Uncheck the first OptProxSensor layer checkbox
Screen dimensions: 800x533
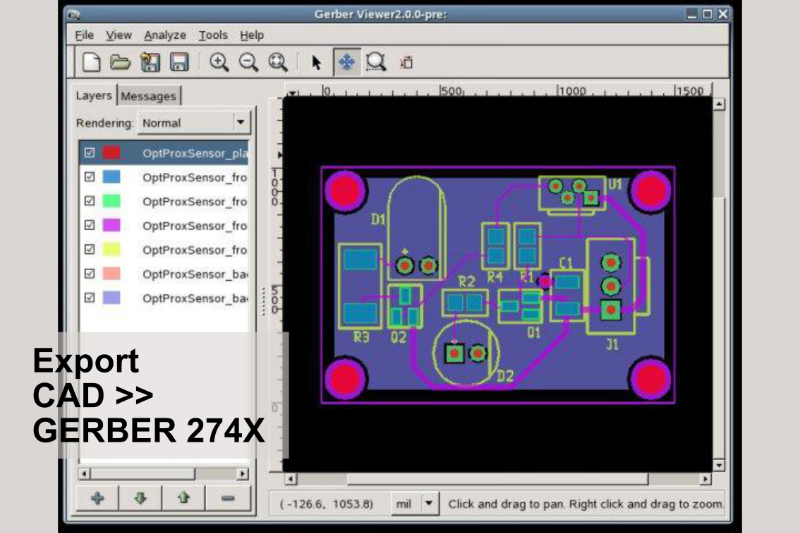tap(90, 153)
